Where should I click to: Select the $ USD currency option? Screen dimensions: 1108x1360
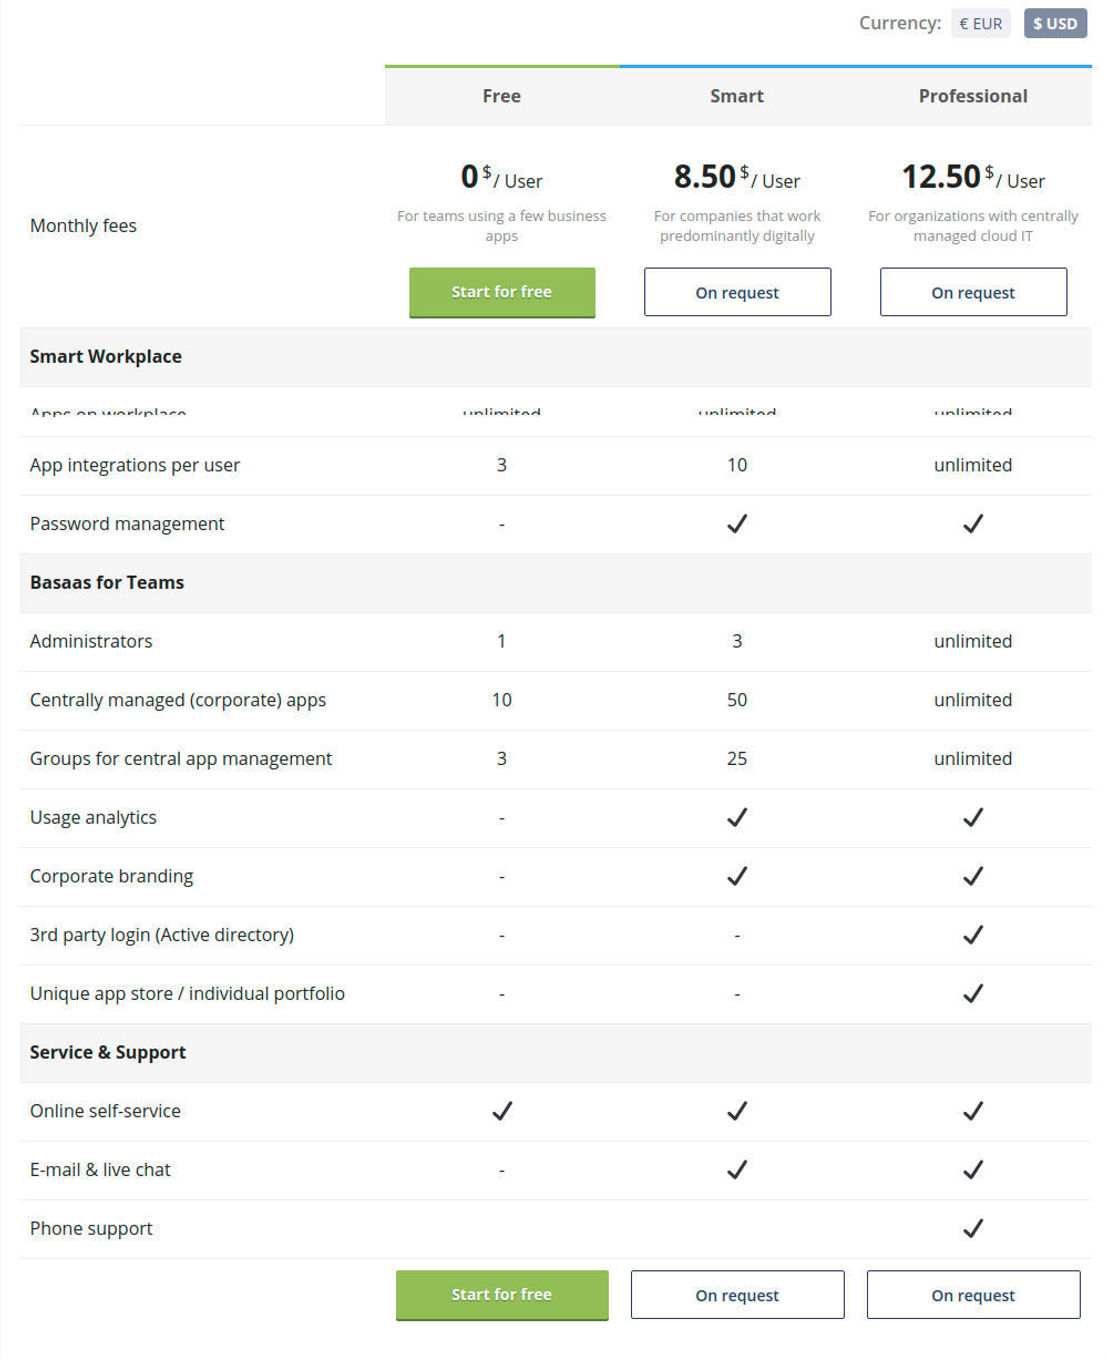pyautogui.click(x=1055, y=23)
